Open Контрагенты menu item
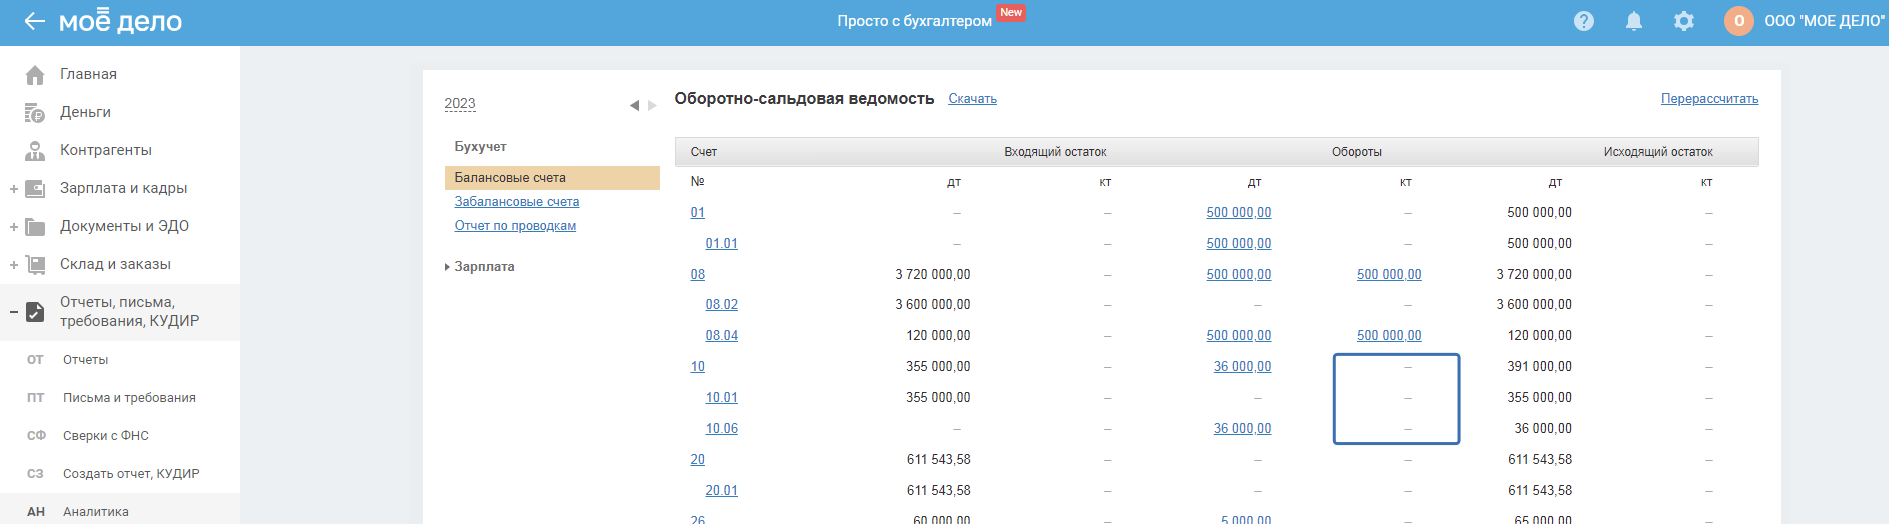The height and width of the screenshot is (524, 1889). (x=106, y=150)
